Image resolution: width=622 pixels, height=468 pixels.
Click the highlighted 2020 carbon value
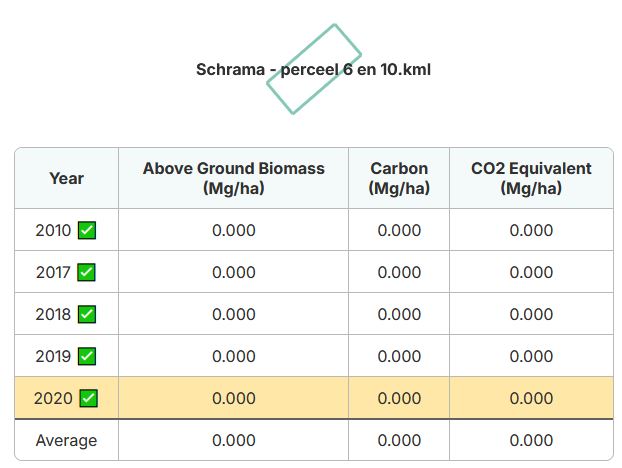[x=399, y=398]
